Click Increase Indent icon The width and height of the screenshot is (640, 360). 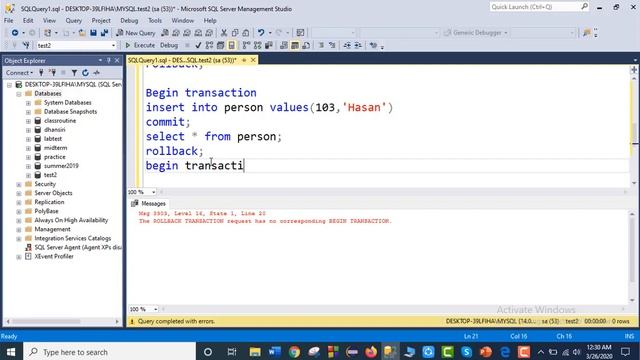358,45
